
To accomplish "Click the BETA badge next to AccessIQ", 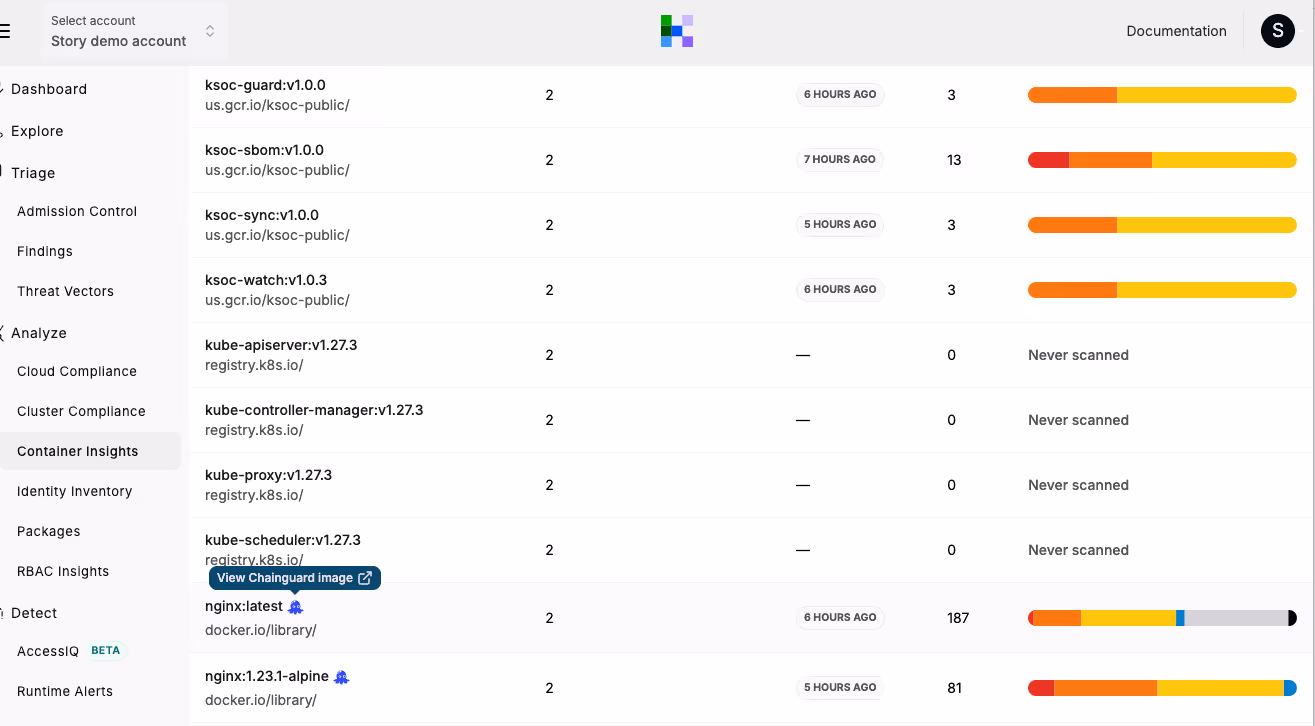I will 106,650.
